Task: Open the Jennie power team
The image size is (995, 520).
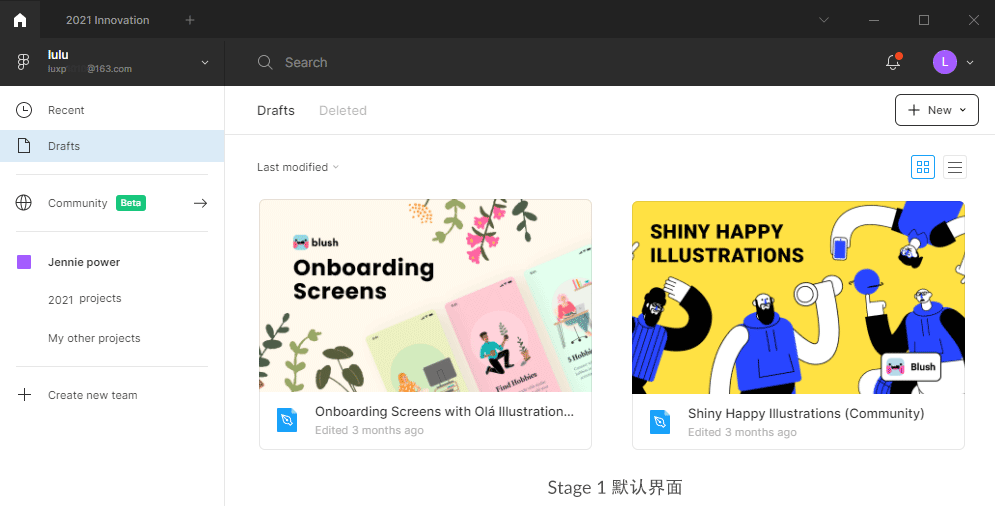Action: click(x=84, y=262)
